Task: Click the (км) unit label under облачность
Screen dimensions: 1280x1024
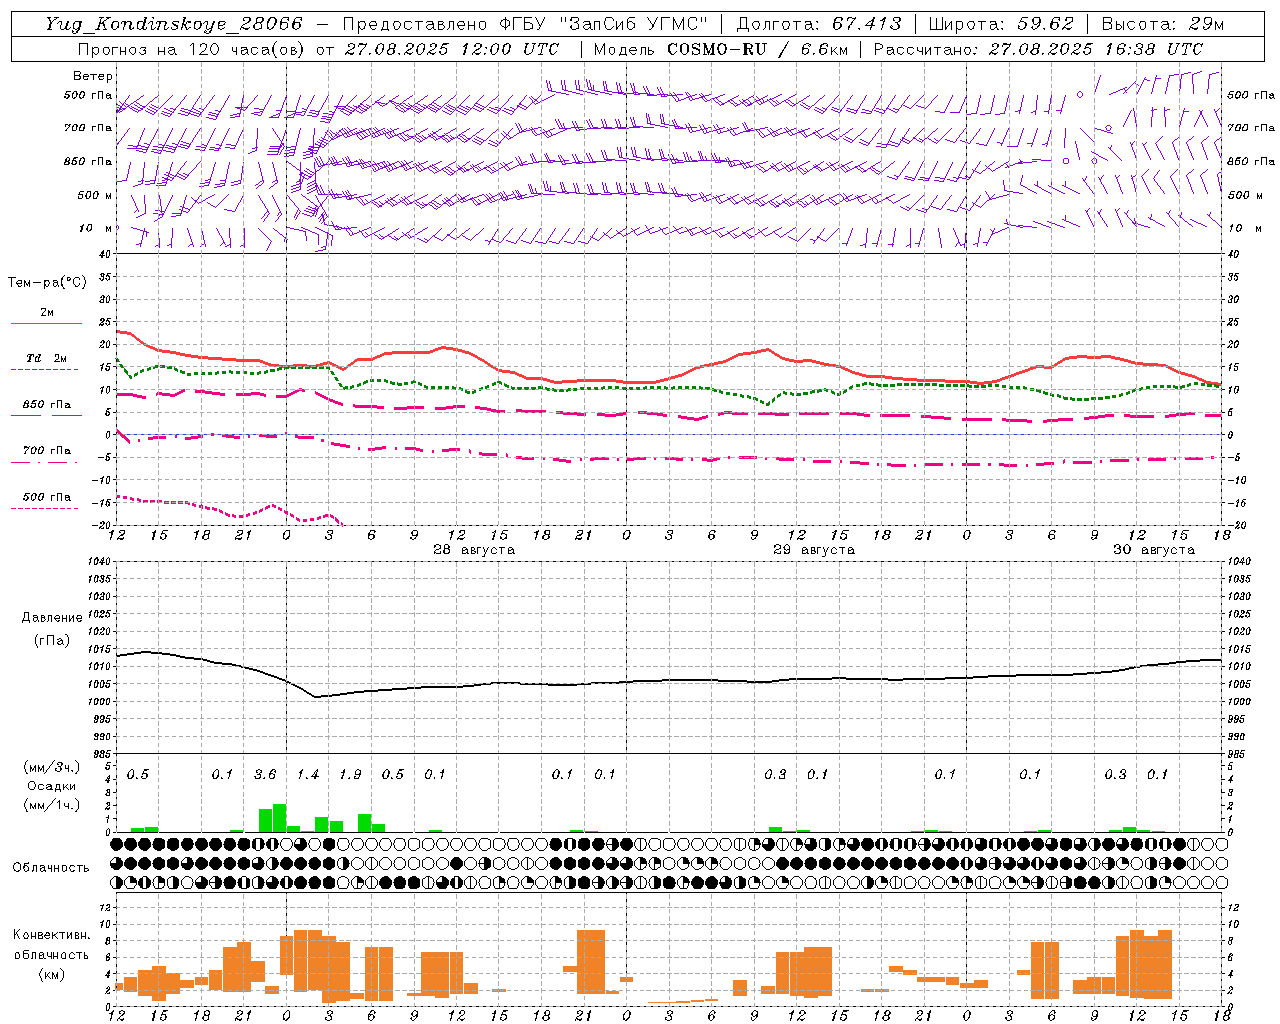Action: point(52,974)
